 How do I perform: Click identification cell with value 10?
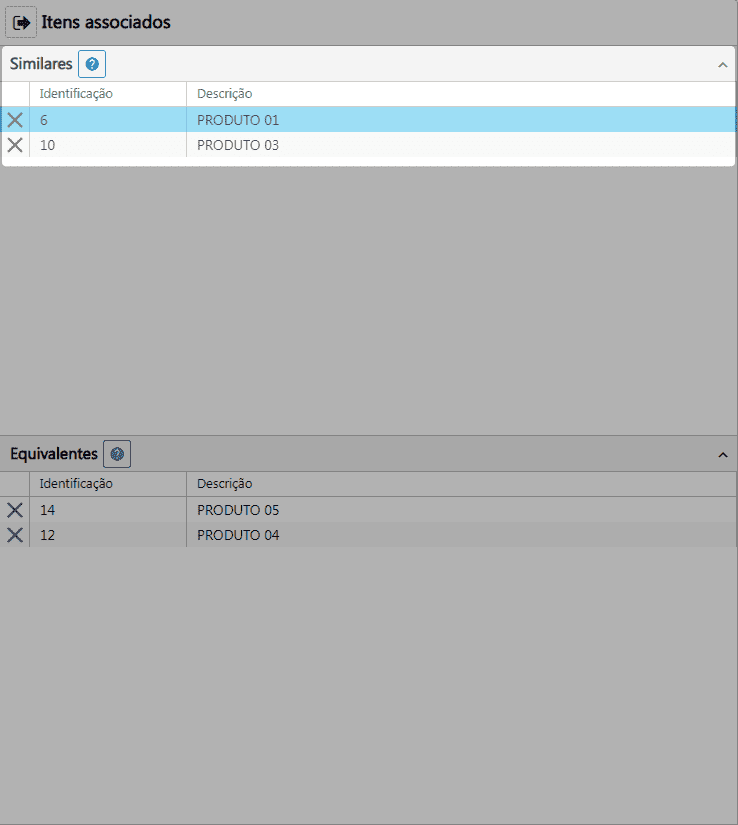[48, 145]
